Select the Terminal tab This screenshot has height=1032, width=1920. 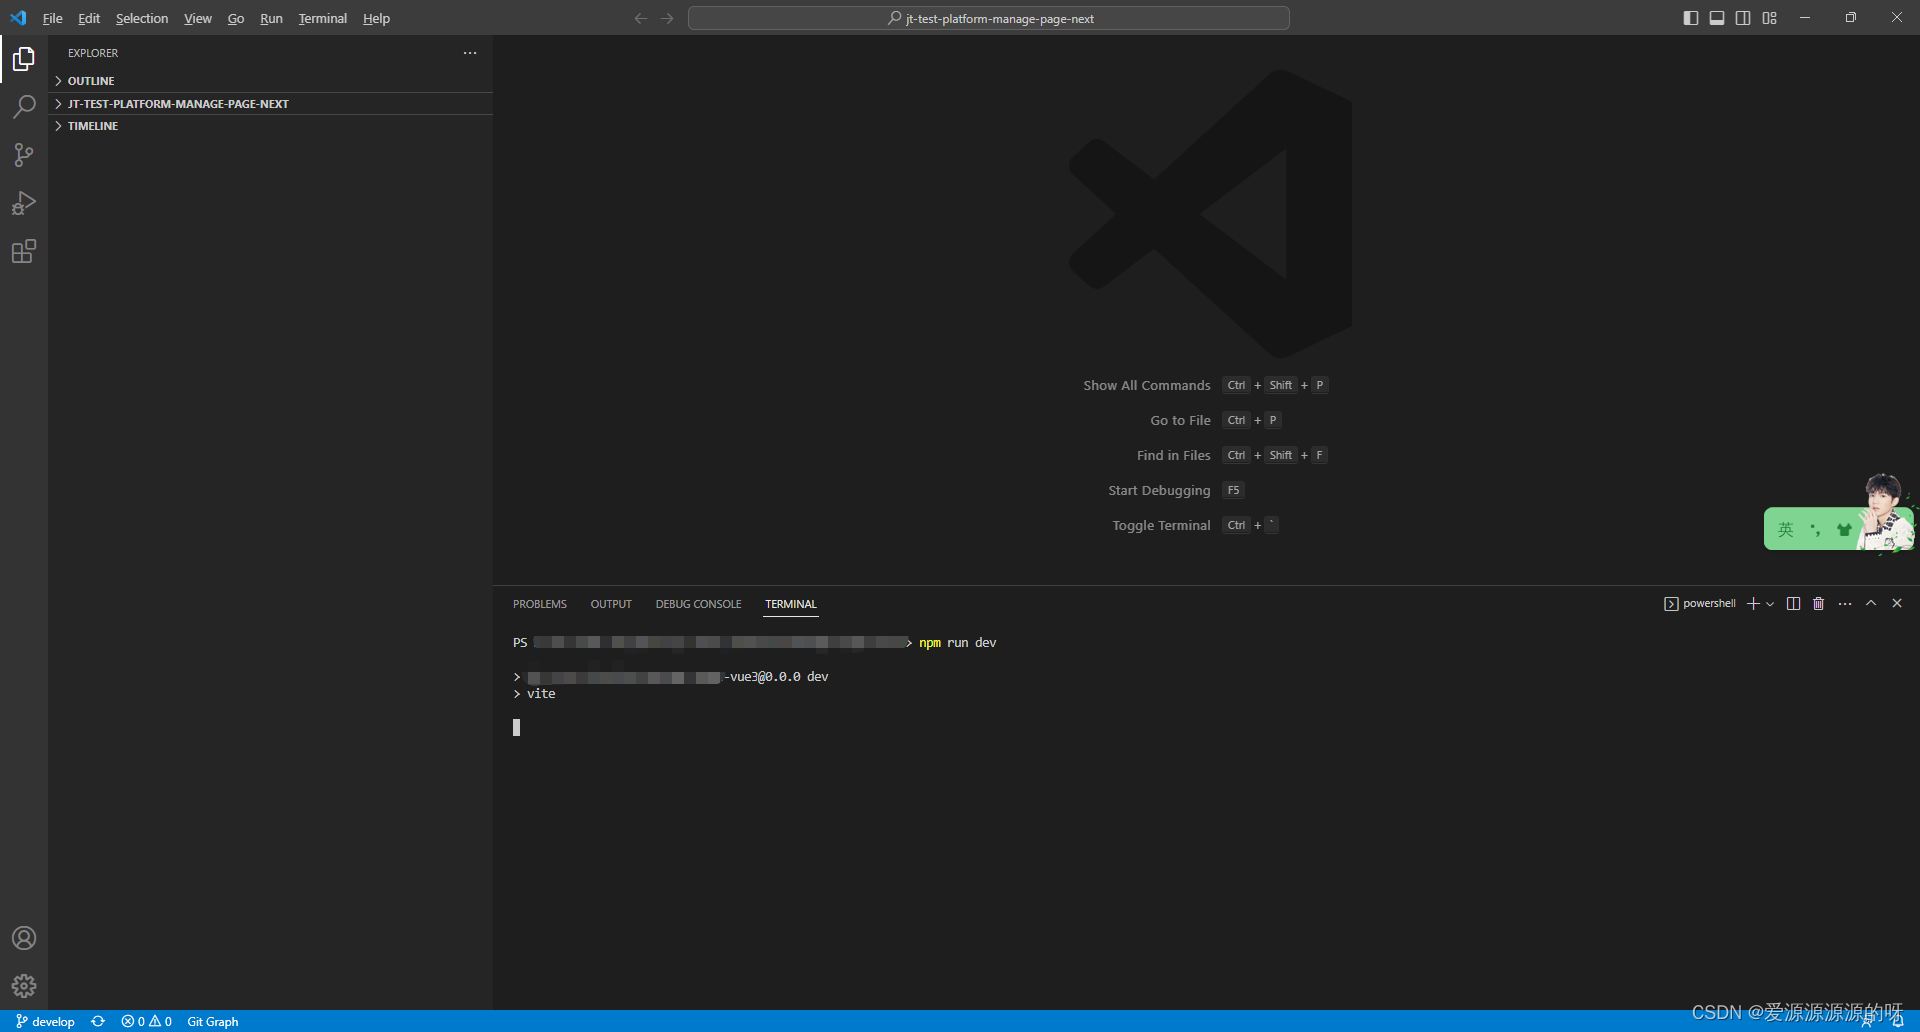(x=791, y=604)
